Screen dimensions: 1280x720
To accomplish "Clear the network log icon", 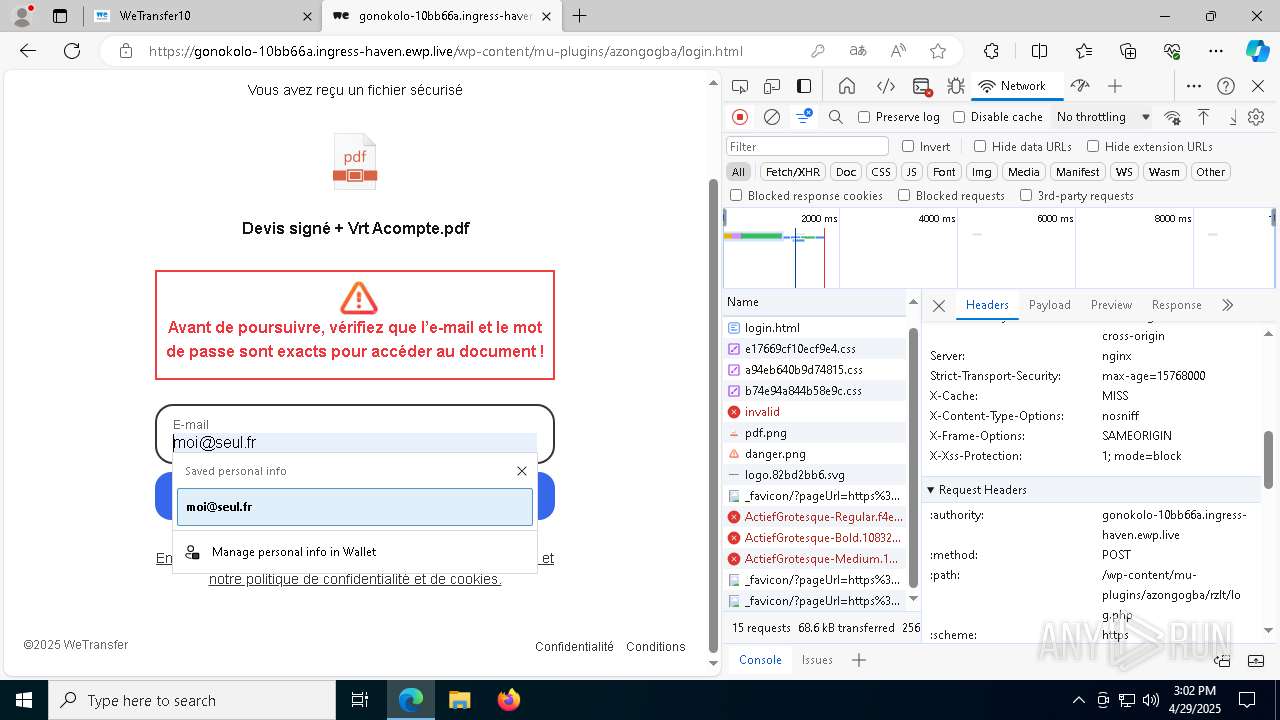I will [x=772, y=117].
